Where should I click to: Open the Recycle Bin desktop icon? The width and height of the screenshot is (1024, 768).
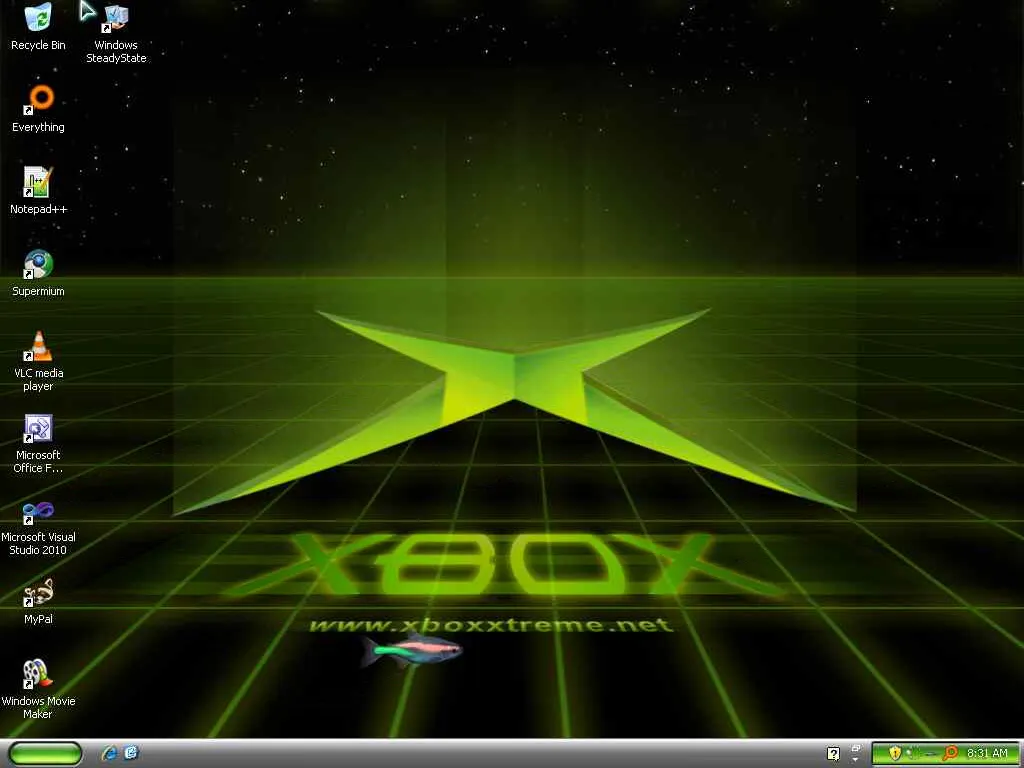[38, 27]
